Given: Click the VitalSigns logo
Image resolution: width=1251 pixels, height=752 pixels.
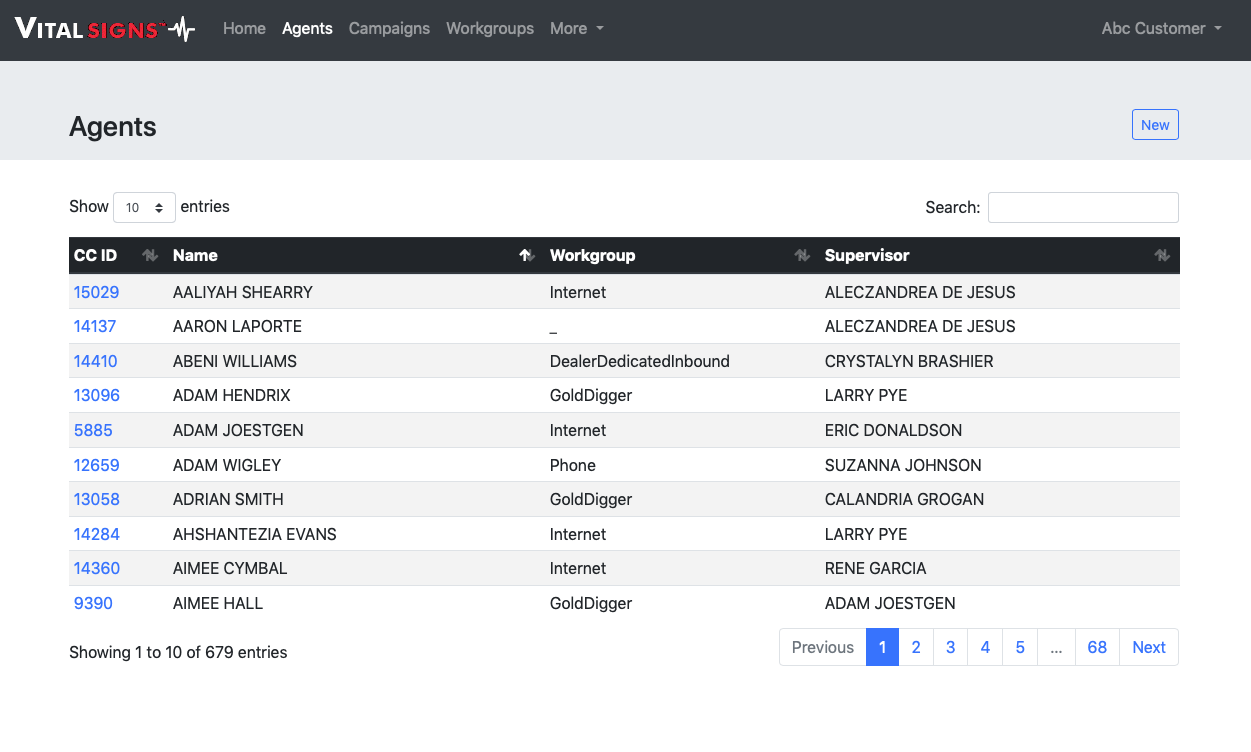Looking at the screenshot, I should click(x=105, y=29).
